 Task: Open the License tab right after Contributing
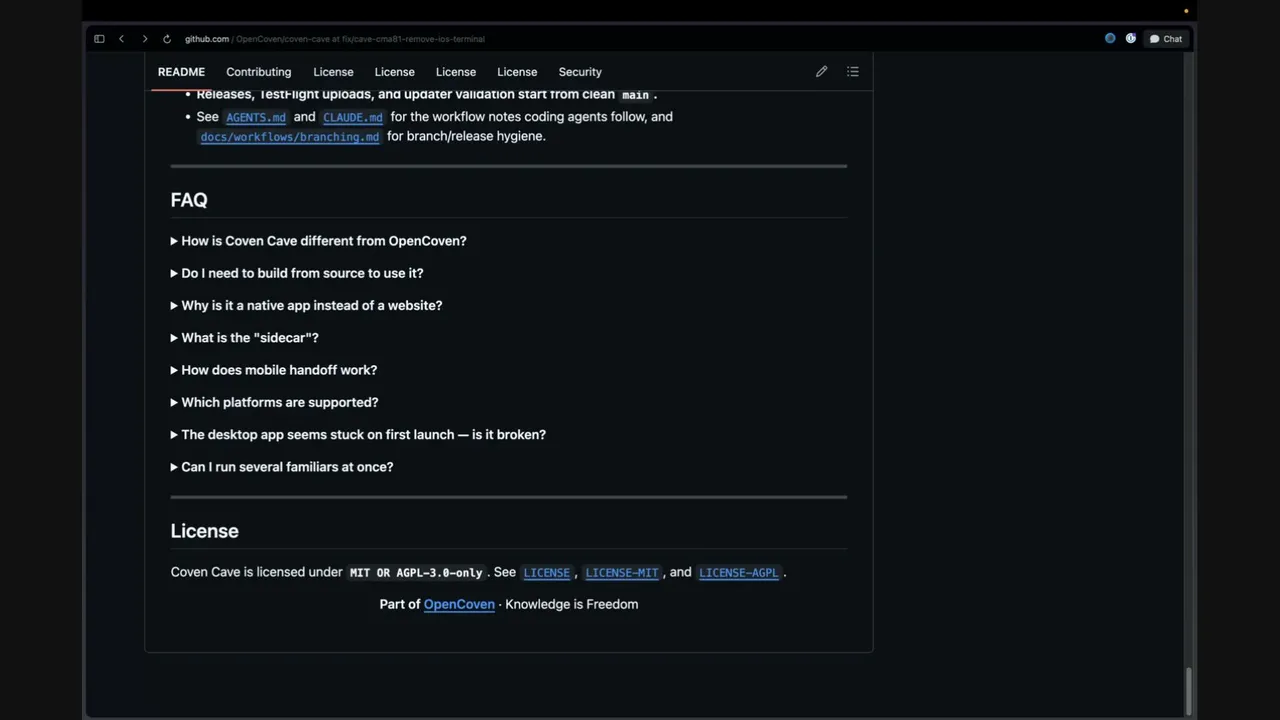[x=333, y=72]
